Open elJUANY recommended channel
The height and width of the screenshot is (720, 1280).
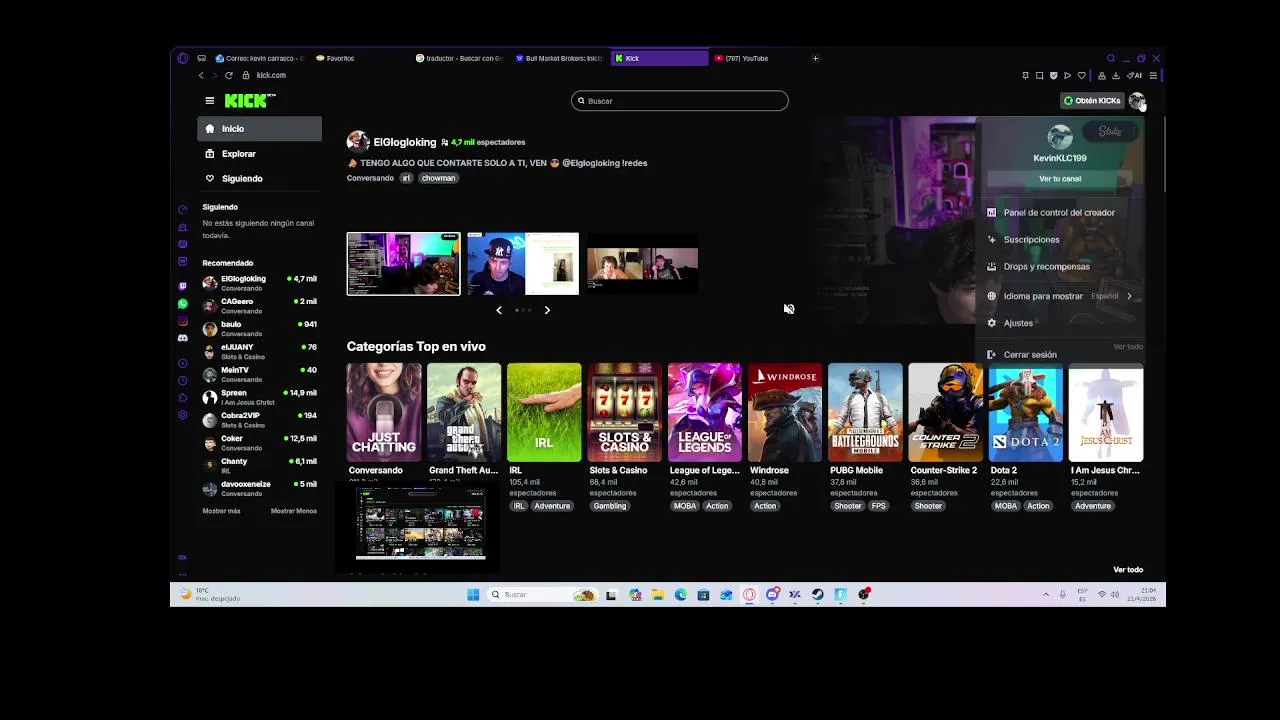259,352
